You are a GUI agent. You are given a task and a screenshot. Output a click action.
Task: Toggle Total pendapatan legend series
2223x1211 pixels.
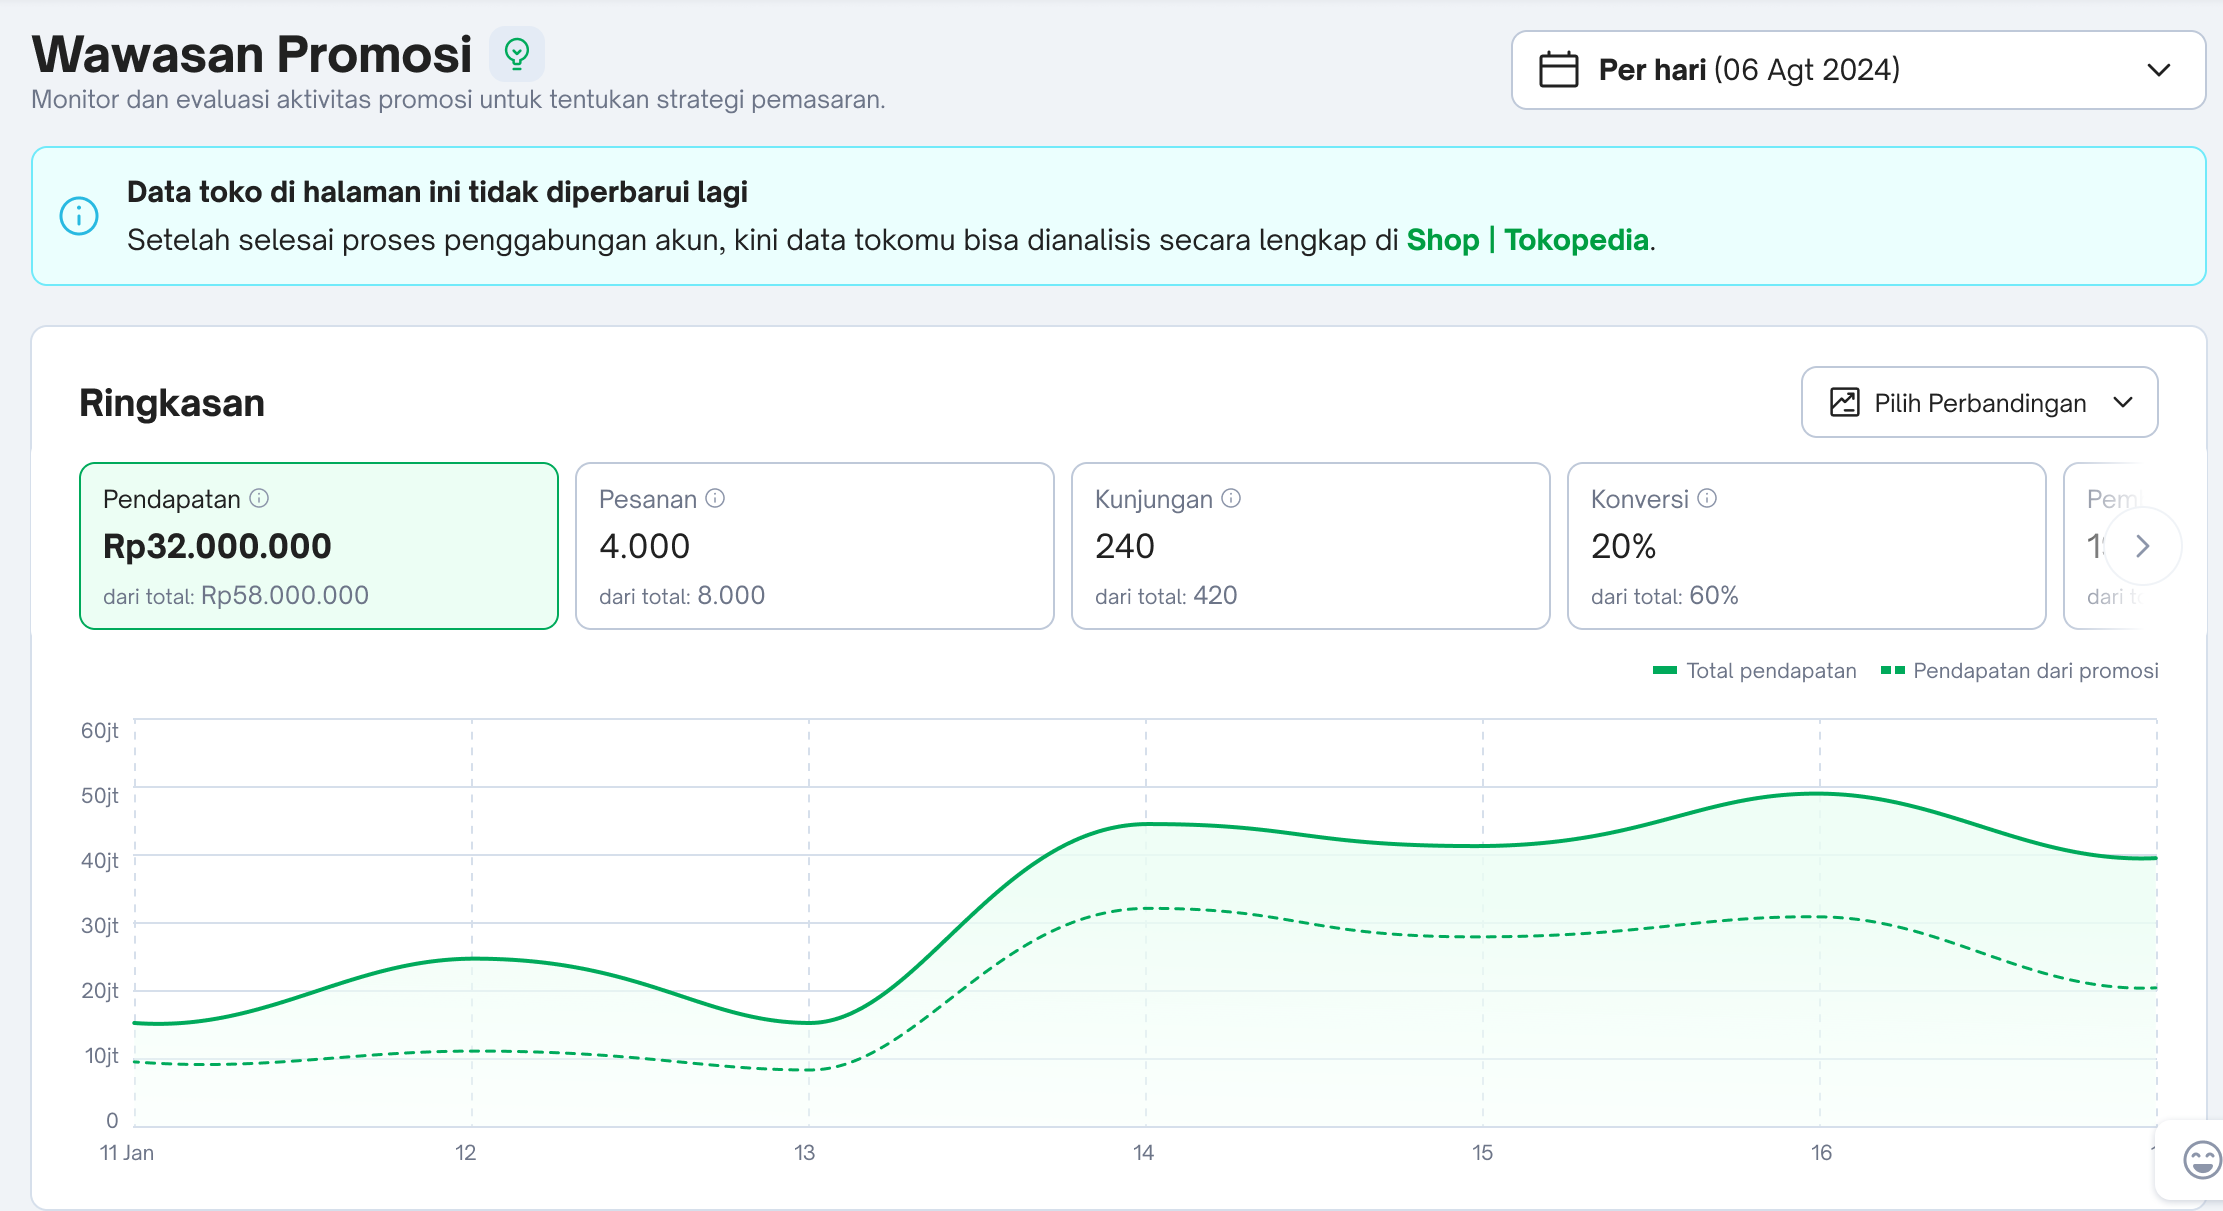pos(1755,671)
